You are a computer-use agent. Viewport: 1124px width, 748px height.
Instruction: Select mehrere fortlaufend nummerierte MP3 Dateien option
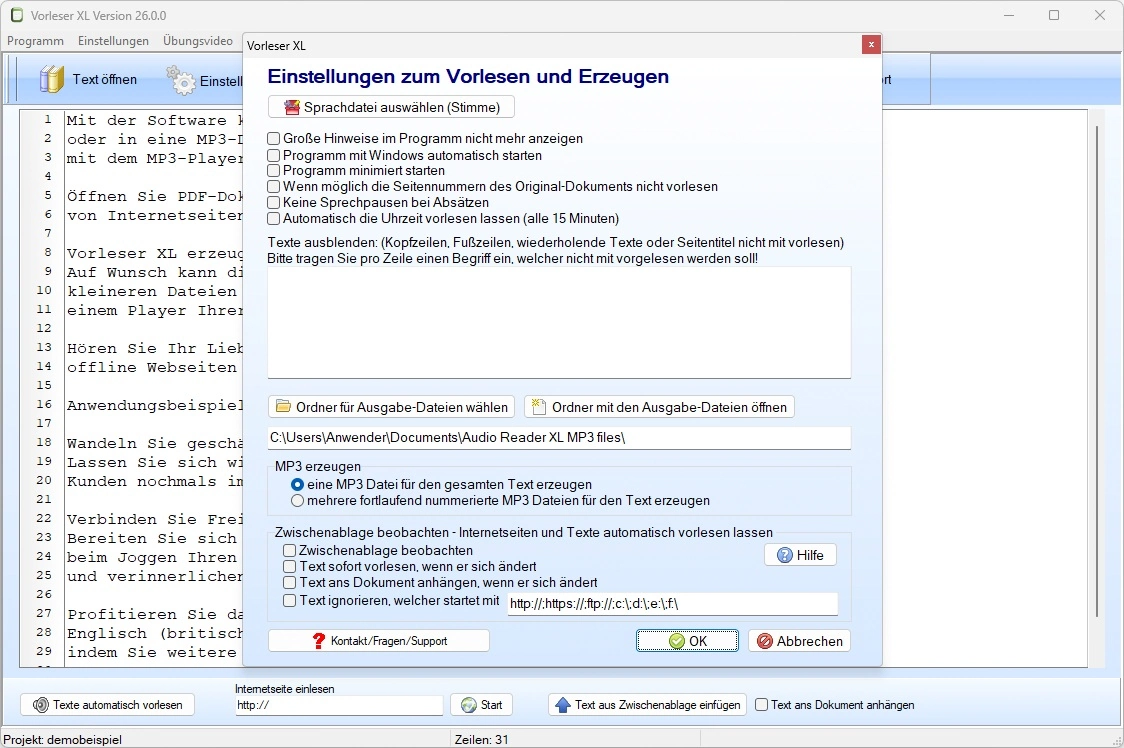(297, 501)
